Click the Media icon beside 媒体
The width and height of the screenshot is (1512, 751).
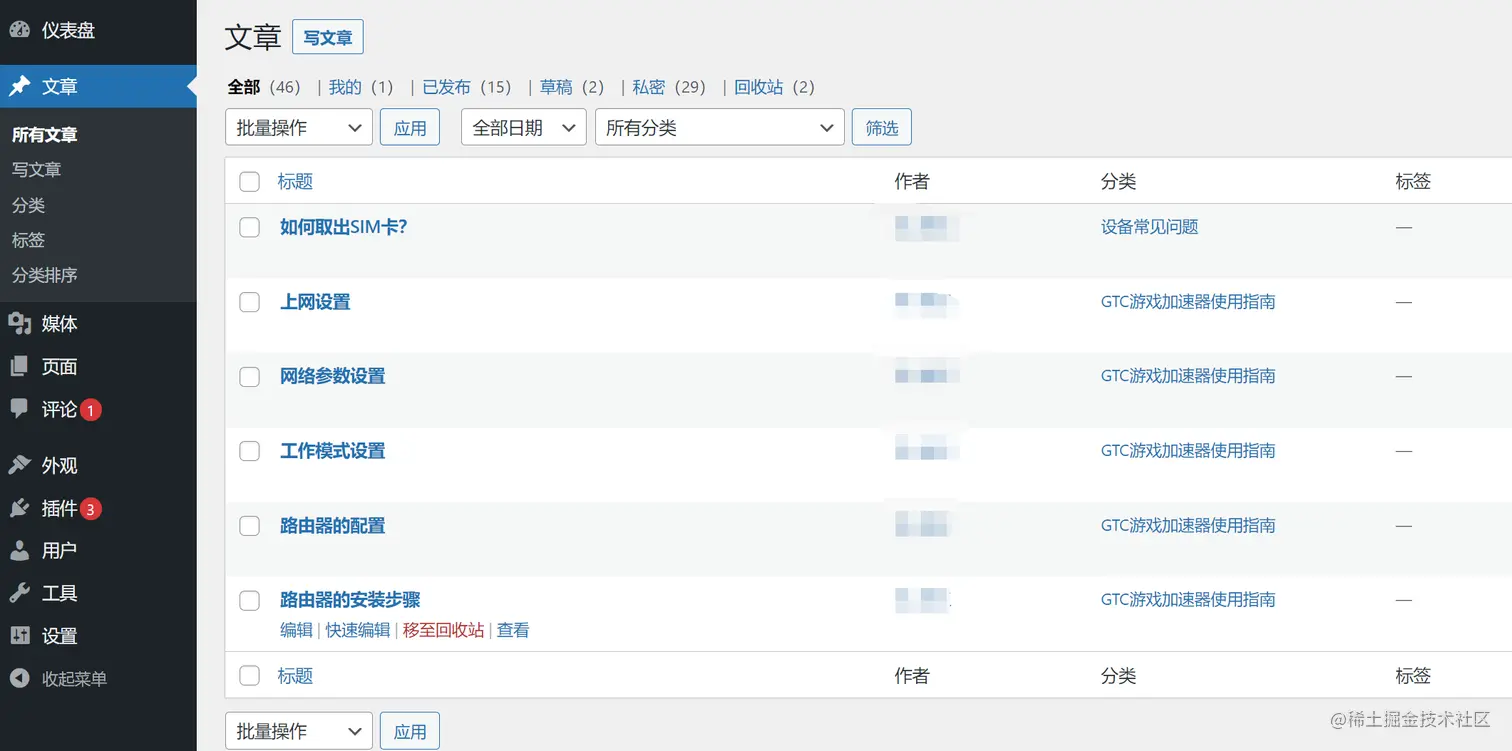20,323
